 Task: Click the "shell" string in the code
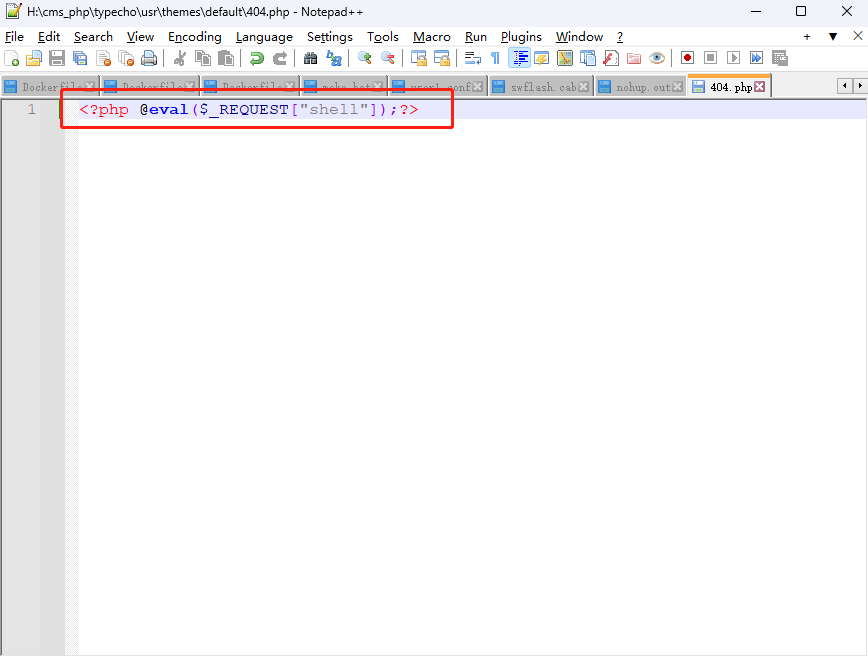(x=334, y=110)
